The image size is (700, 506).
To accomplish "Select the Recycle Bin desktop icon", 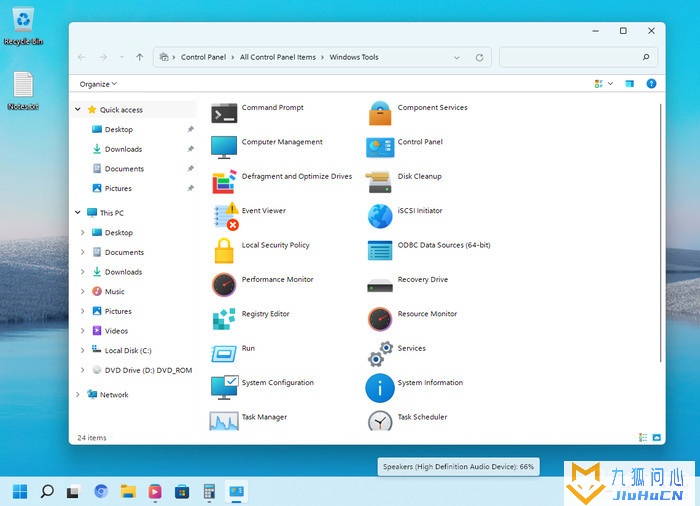I will click(23, 26).
